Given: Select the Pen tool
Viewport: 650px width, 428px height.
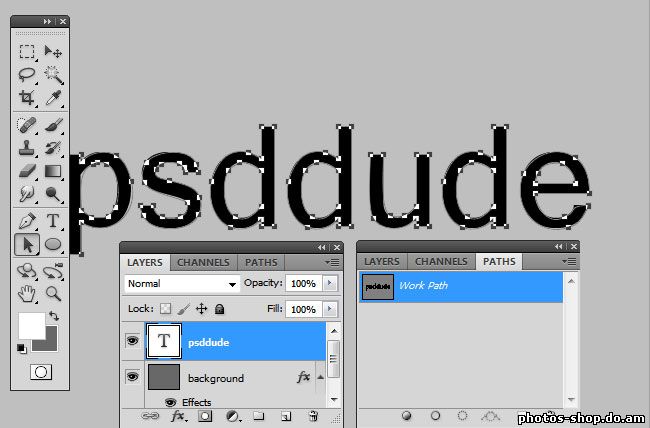Looking at the screenshot, I should [27, 221].
